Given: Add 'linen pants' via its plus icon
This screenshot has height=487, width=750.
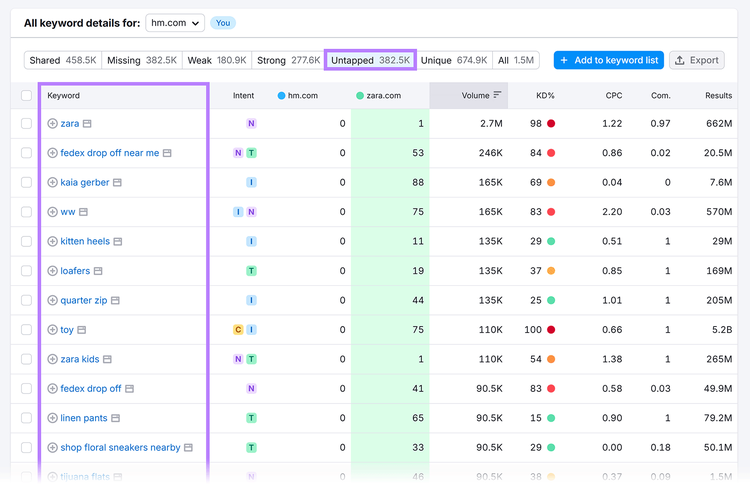Looking at the screenshot, I should pos(53,418).
